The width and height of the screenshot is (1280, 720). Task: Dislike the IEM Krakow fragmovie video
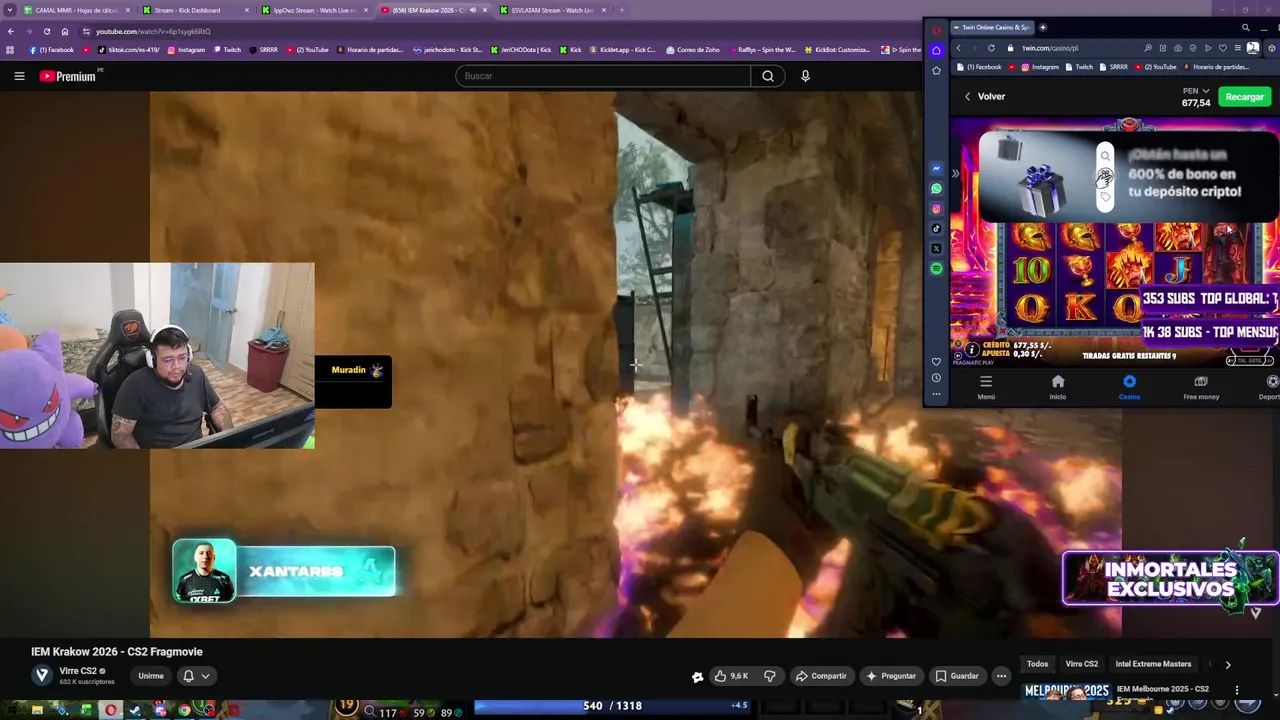coord(770,676)
